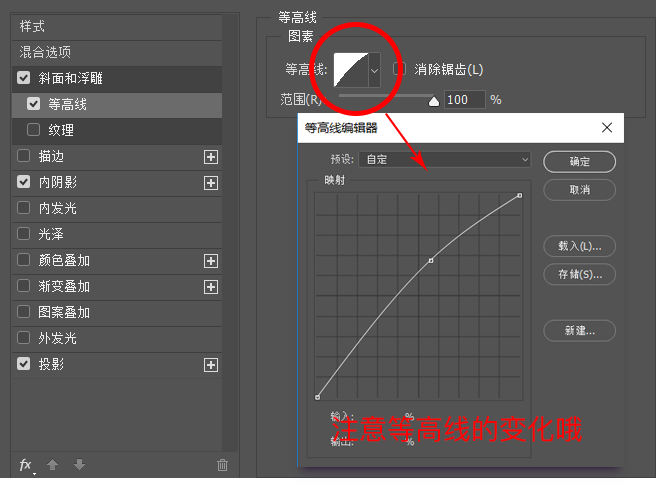Click the 内发光 effect label
The width and height of the screenshot is (656, 485).
pos(58,208)
